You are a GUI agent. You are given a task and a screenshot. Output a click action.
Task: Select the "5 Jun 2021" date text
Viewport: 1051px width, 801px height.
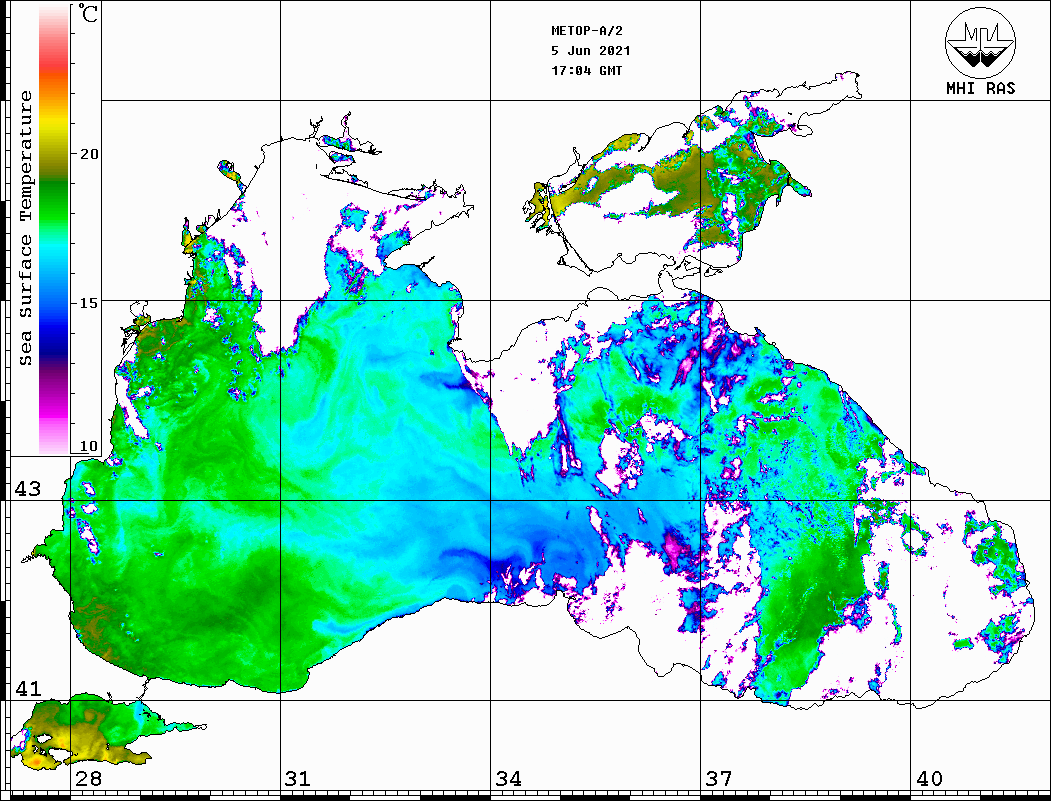(x=591, y=51)
